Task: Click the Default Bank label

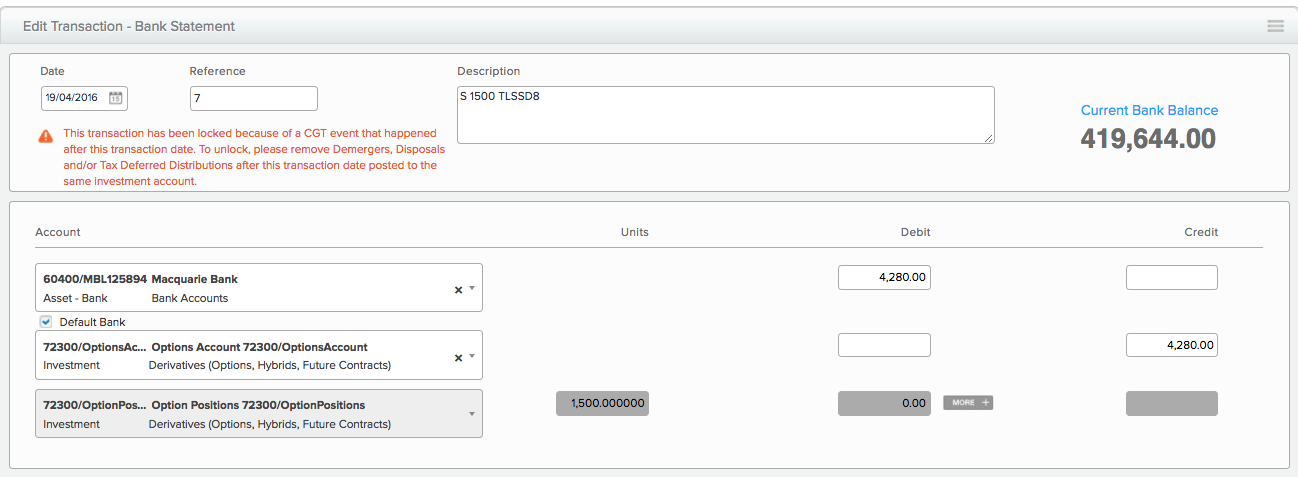Action: point(92,322)
